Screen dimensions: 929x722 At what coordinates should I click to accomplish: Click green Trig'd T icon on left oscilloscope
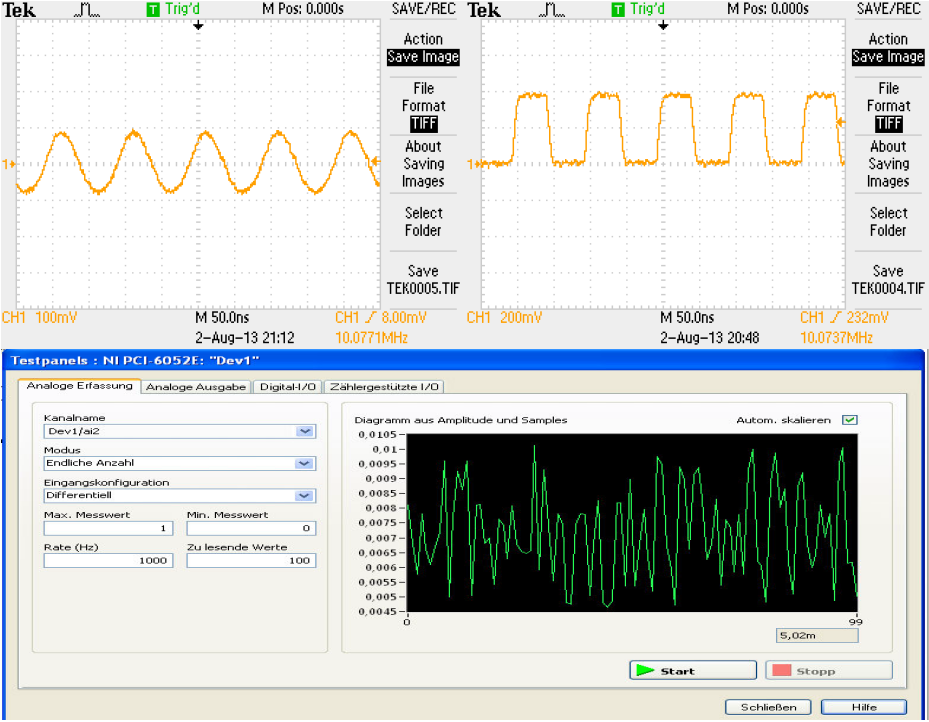153,9
